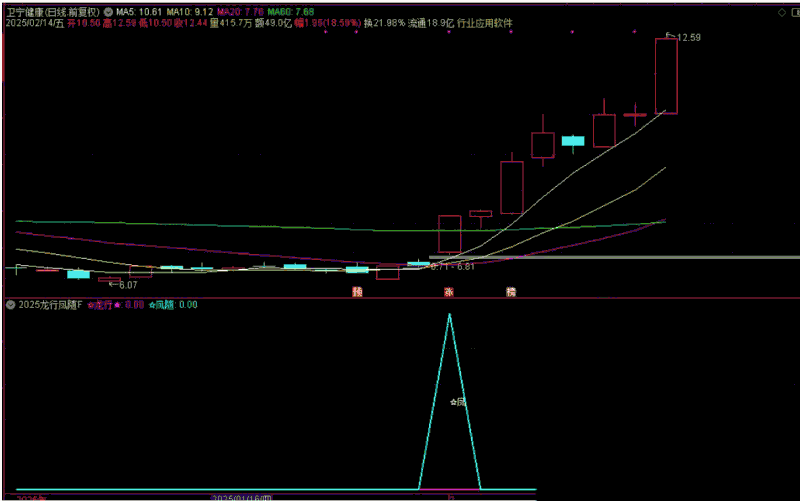Select the MA5: 10.61 moving average label
Image resolution: width=800 pixels, height=501 pixels.
click(x=139, y=11)
